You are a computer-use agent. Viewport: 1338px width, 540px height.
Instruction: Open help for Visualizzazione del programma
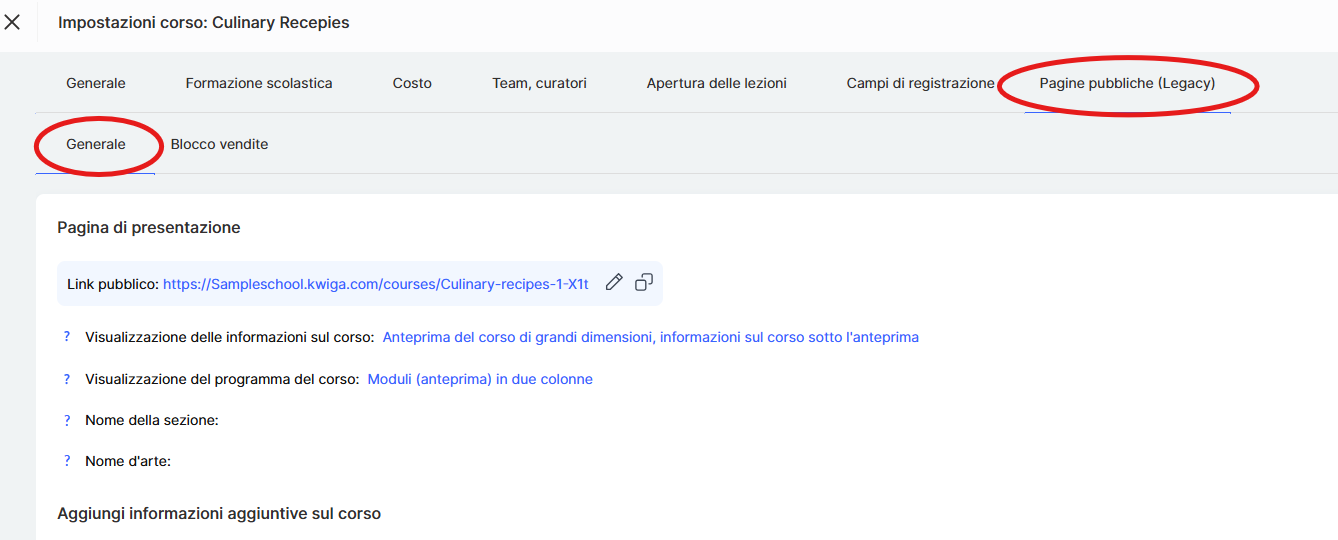[67, 379]
